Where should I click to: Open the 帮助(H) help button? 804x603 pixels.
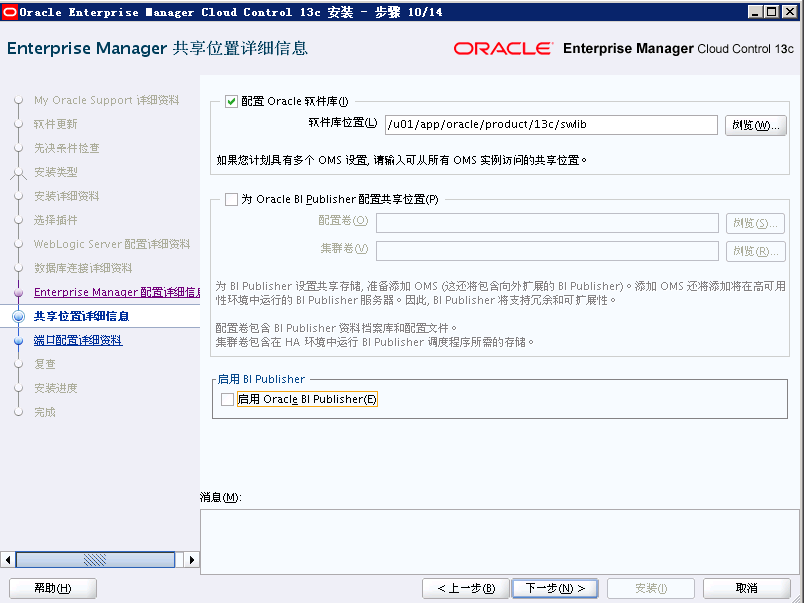click(x=53, y=588)
